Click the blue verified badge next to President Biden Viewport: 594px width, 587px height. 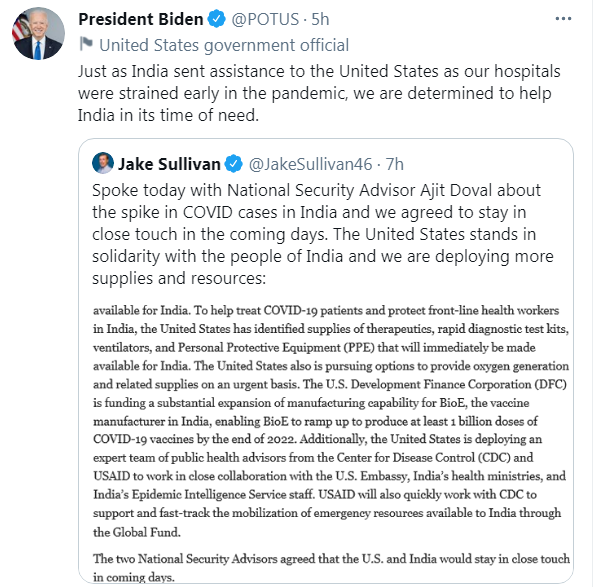(x=217, y=19)
